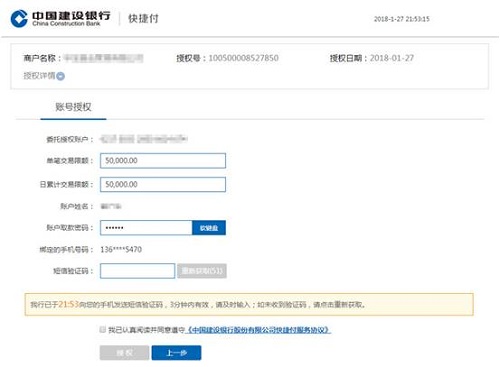Image resolution: width=500 pixels, height=367 pixels.
Task: Check the service agreement checkbox
Action: [x=103, y=330]
